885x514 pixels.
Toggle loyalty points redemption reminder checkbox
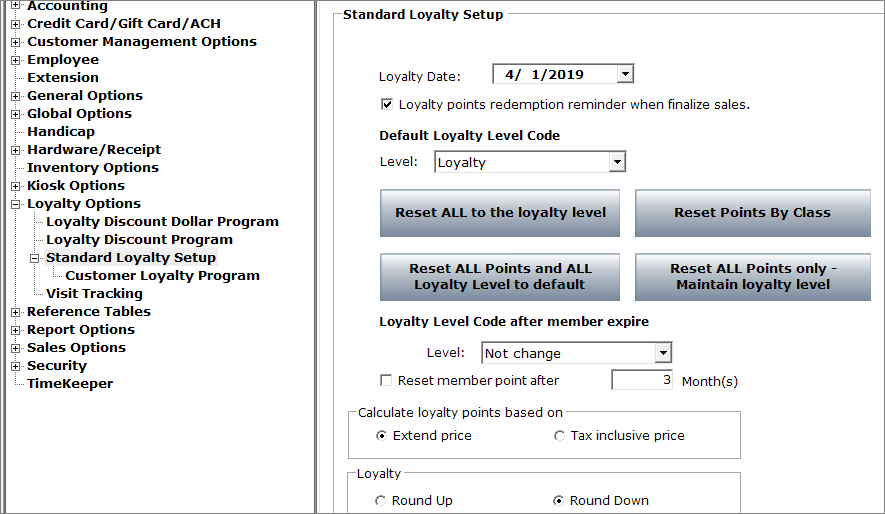coord(387,104)
